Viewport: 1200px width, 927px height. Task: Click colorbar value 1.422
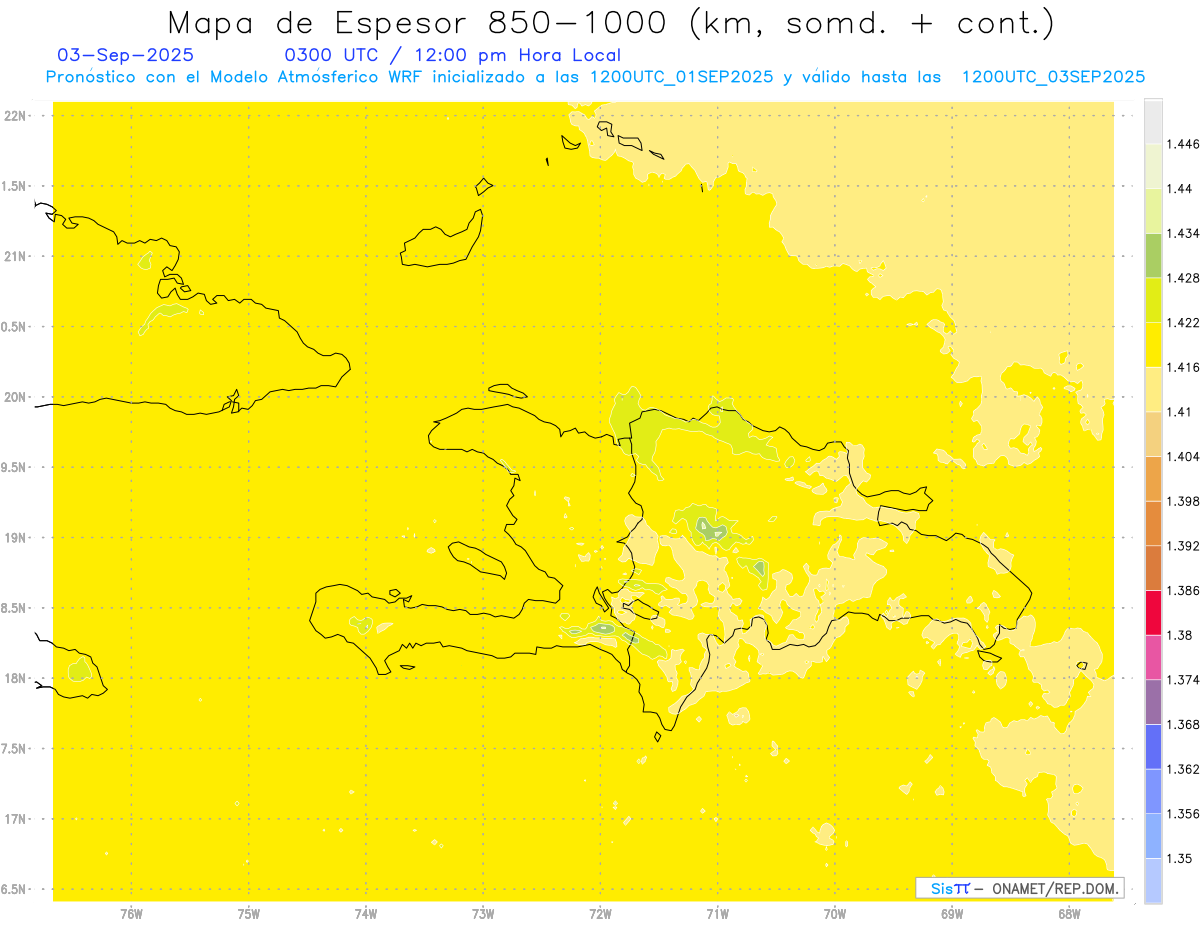click(1183, 322)
